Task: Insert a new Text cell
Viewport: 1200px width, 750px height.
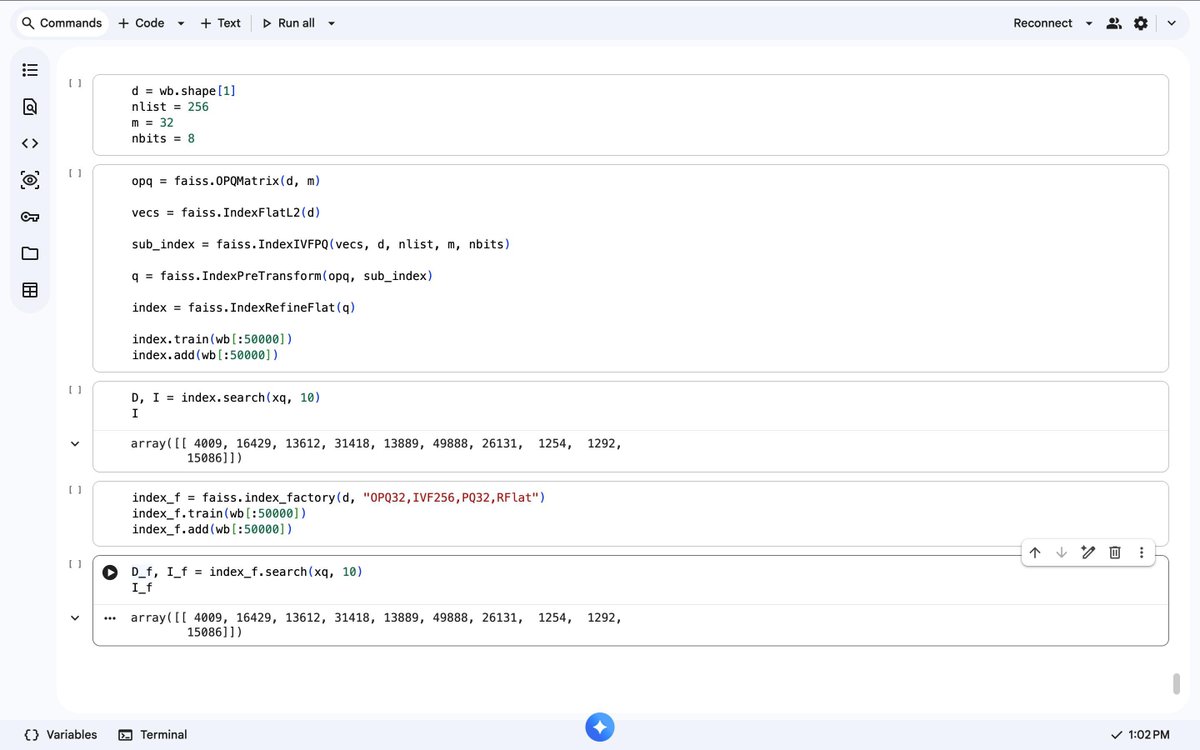Action: 220,23
